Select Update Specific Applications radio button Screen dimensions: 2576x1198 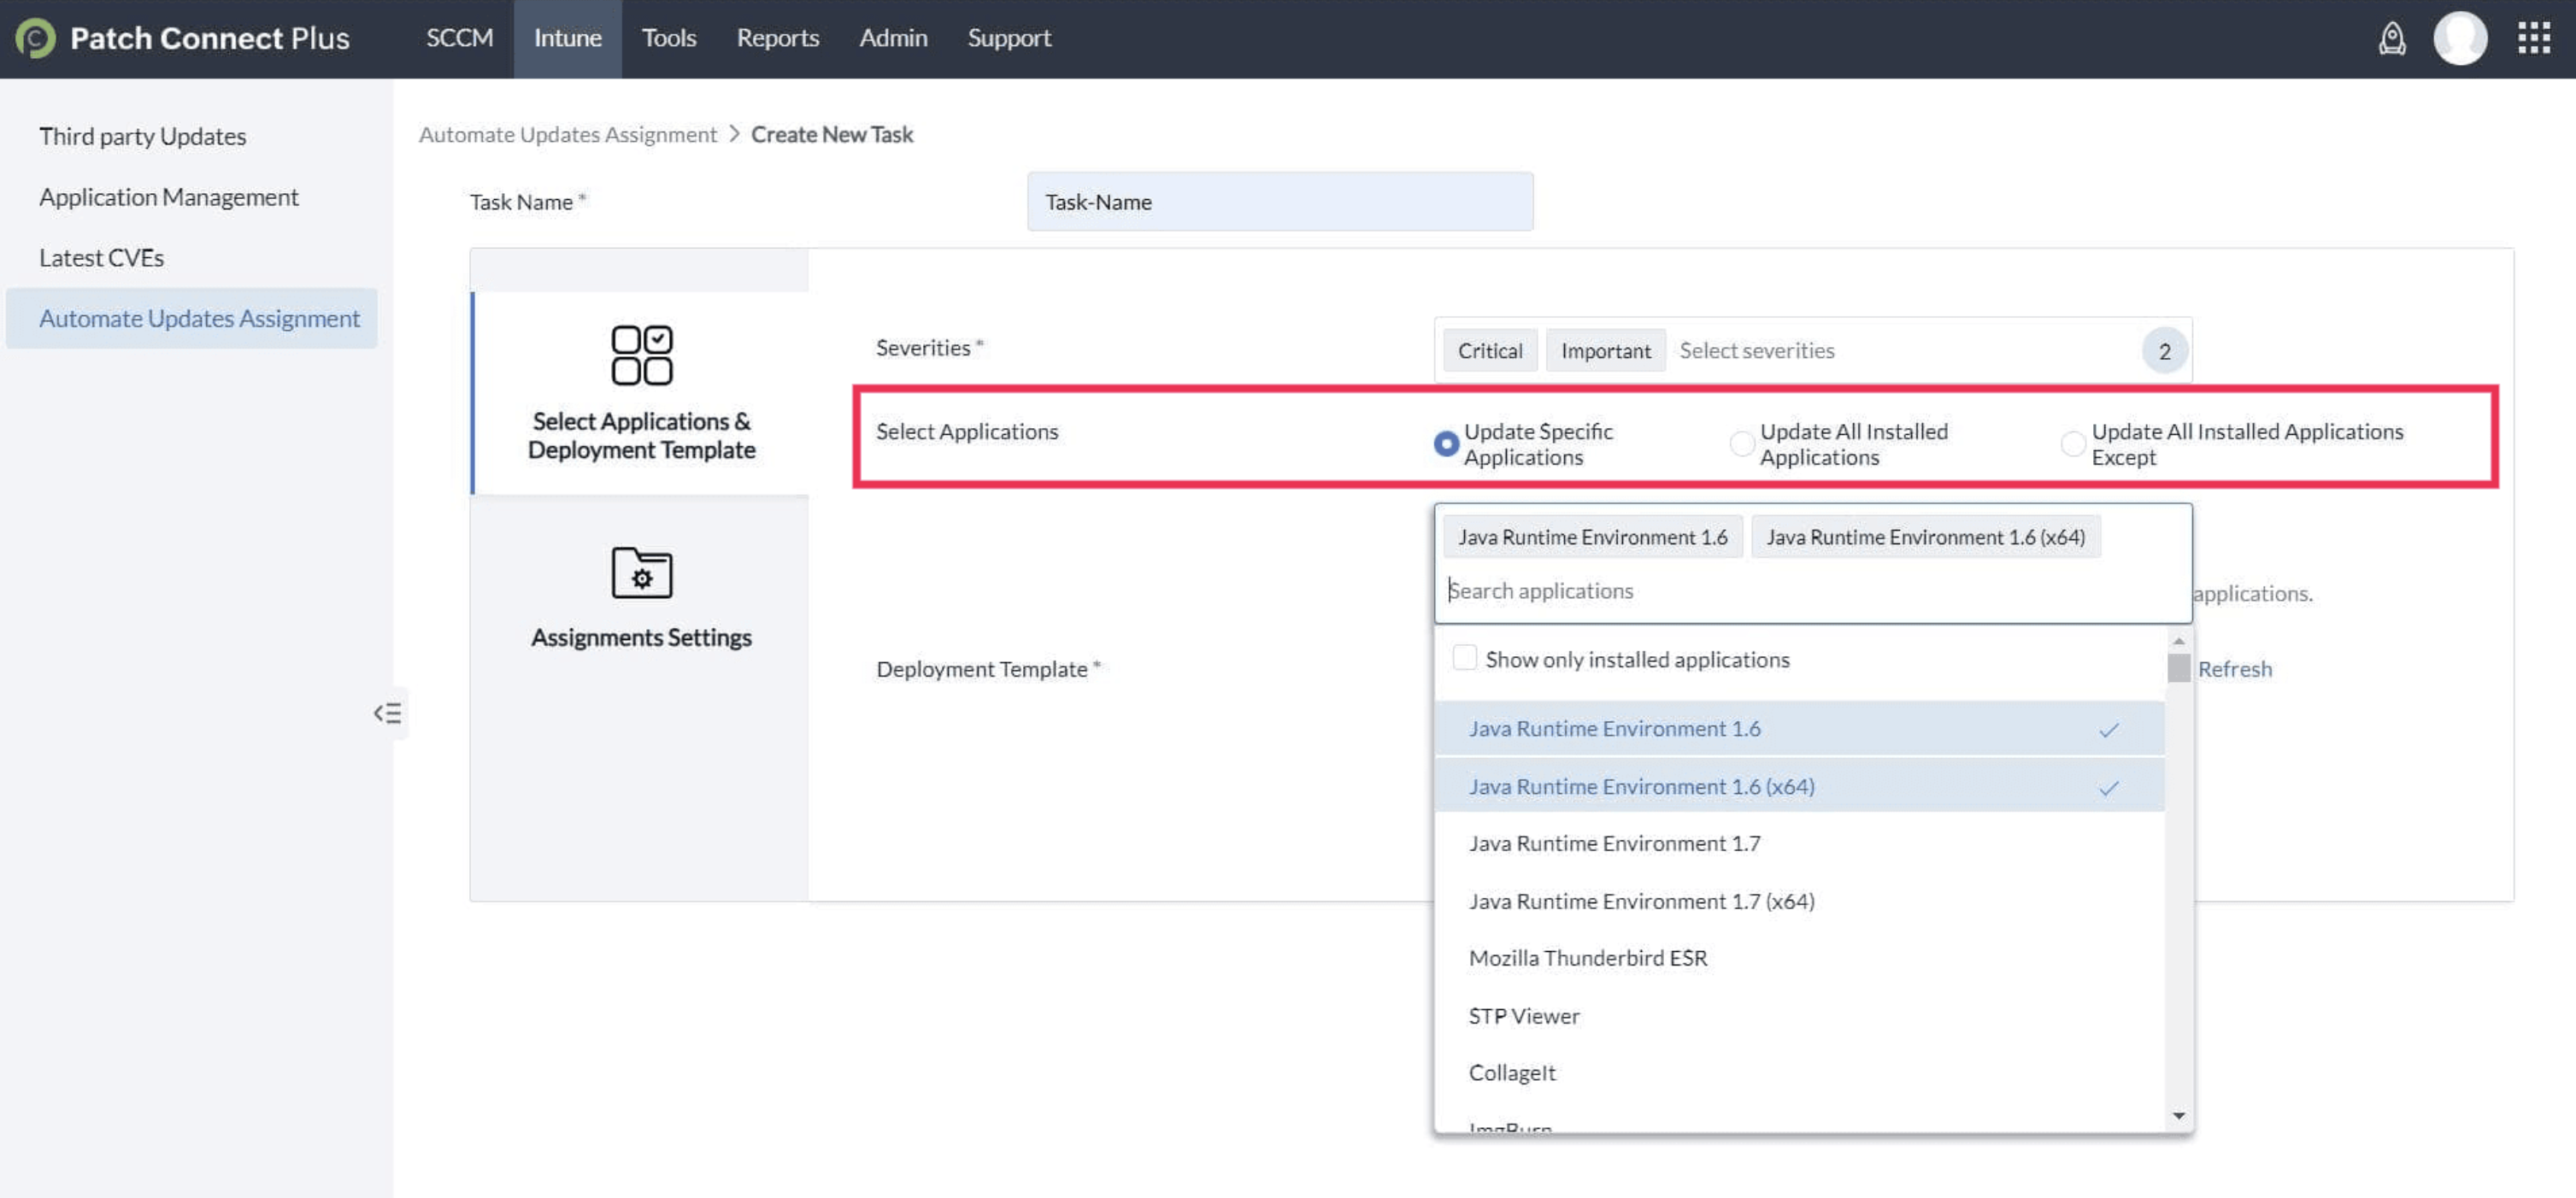coord(1445,443)
